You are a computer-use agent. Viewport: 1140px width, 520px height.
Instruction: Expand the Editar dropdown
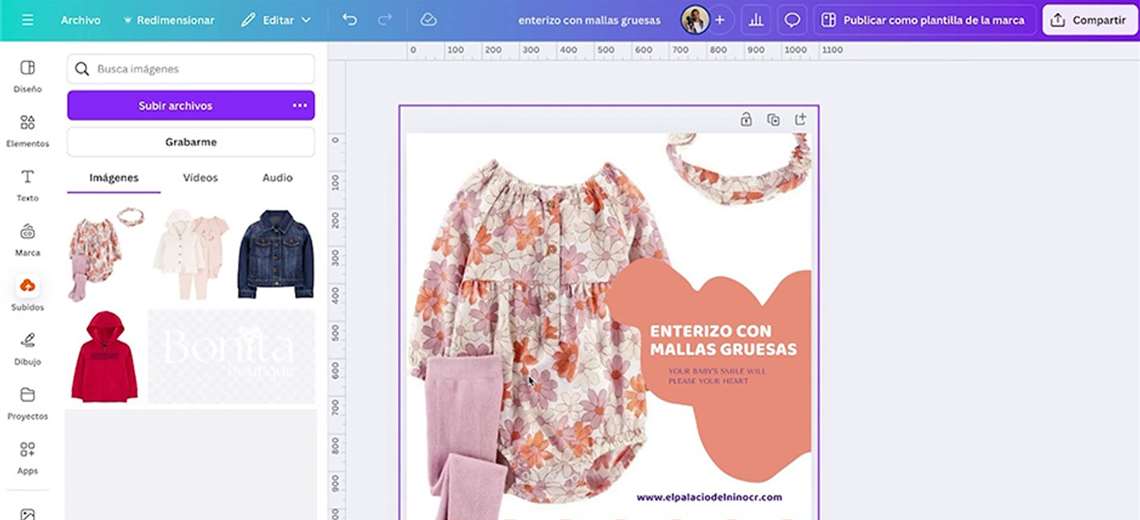point(276,20)
